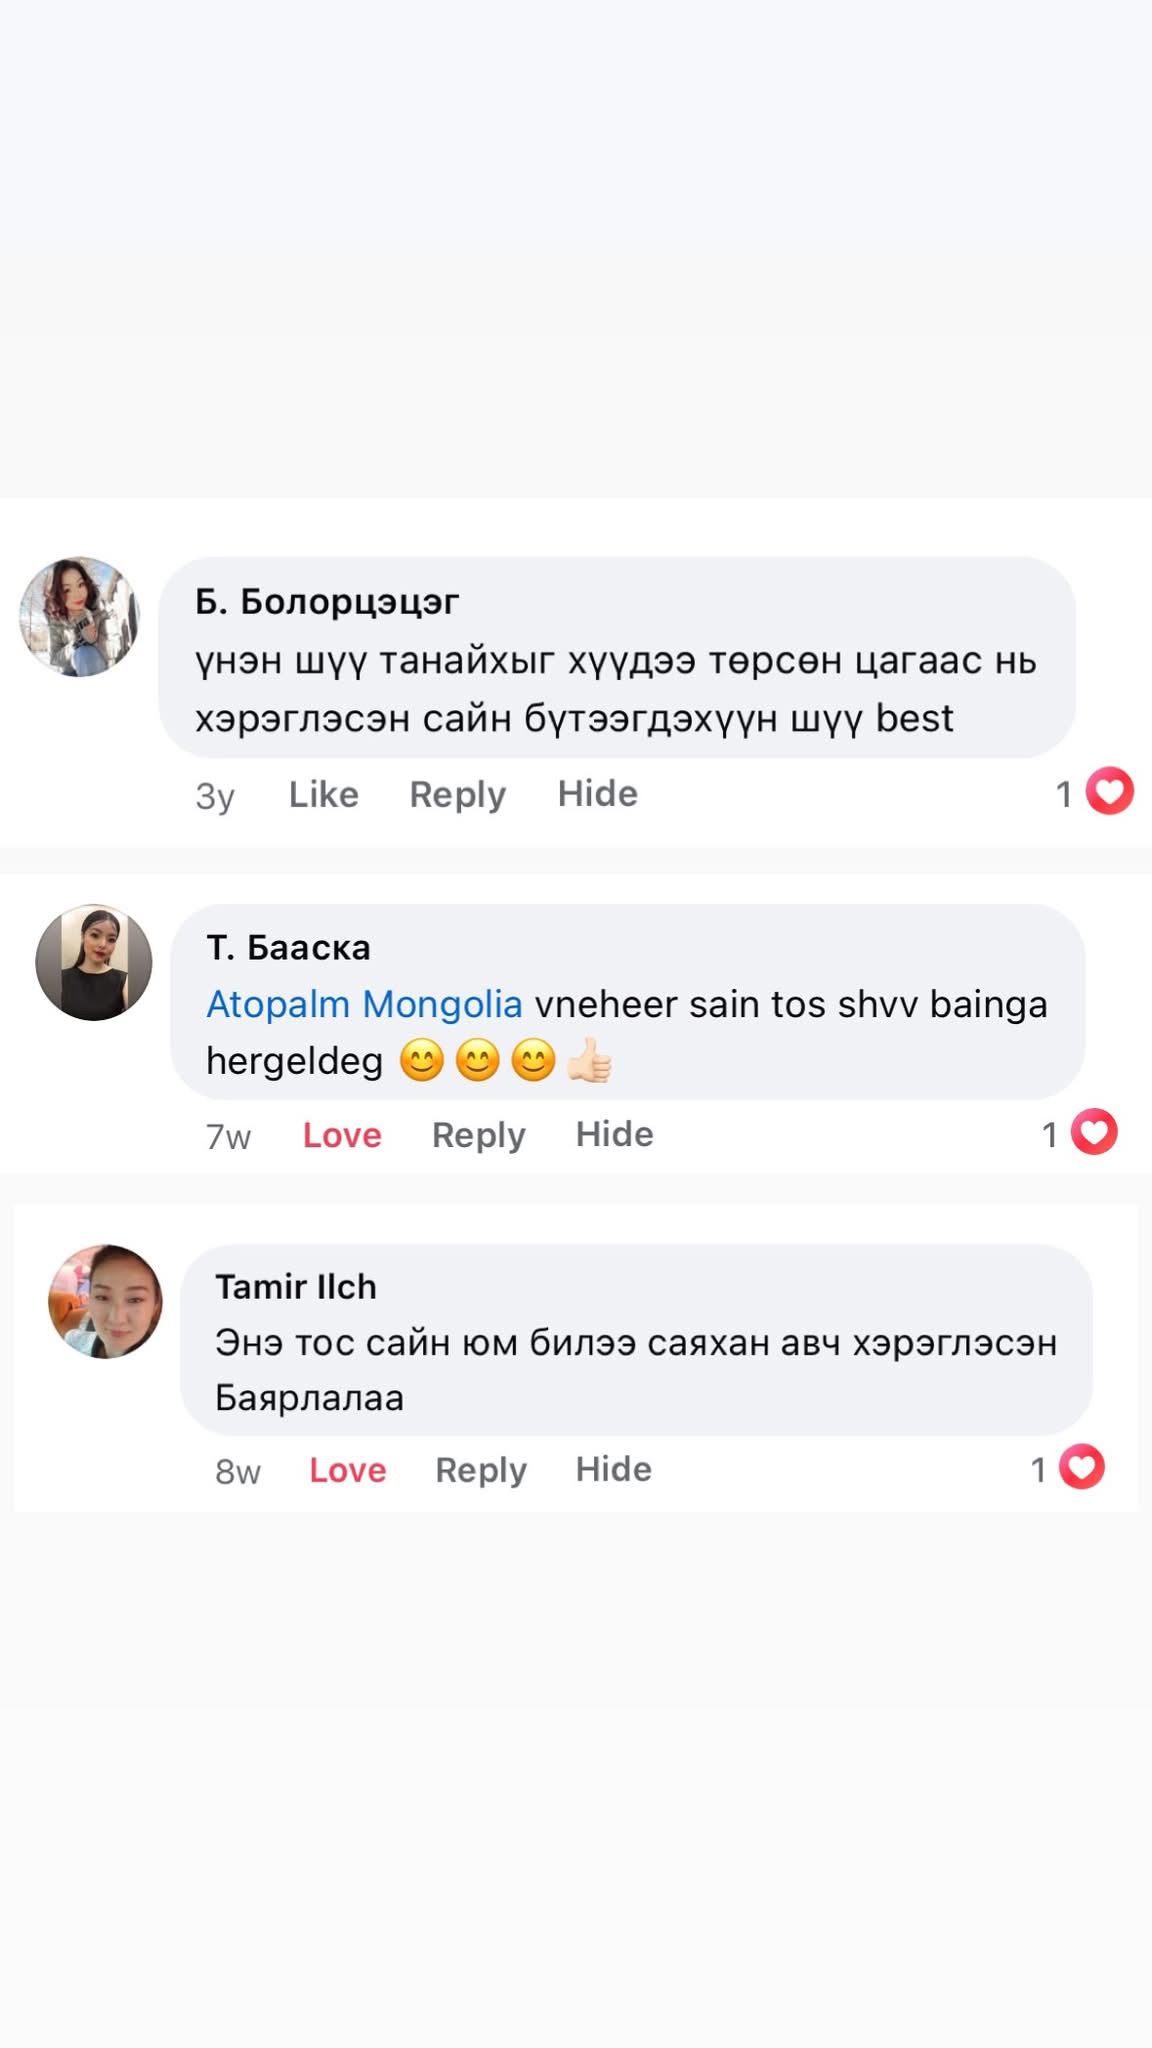Open the Atopalm Mongolia tagged page link
The width and height of the screenshot is (1152, 2048).
[x=364, y=1004]
